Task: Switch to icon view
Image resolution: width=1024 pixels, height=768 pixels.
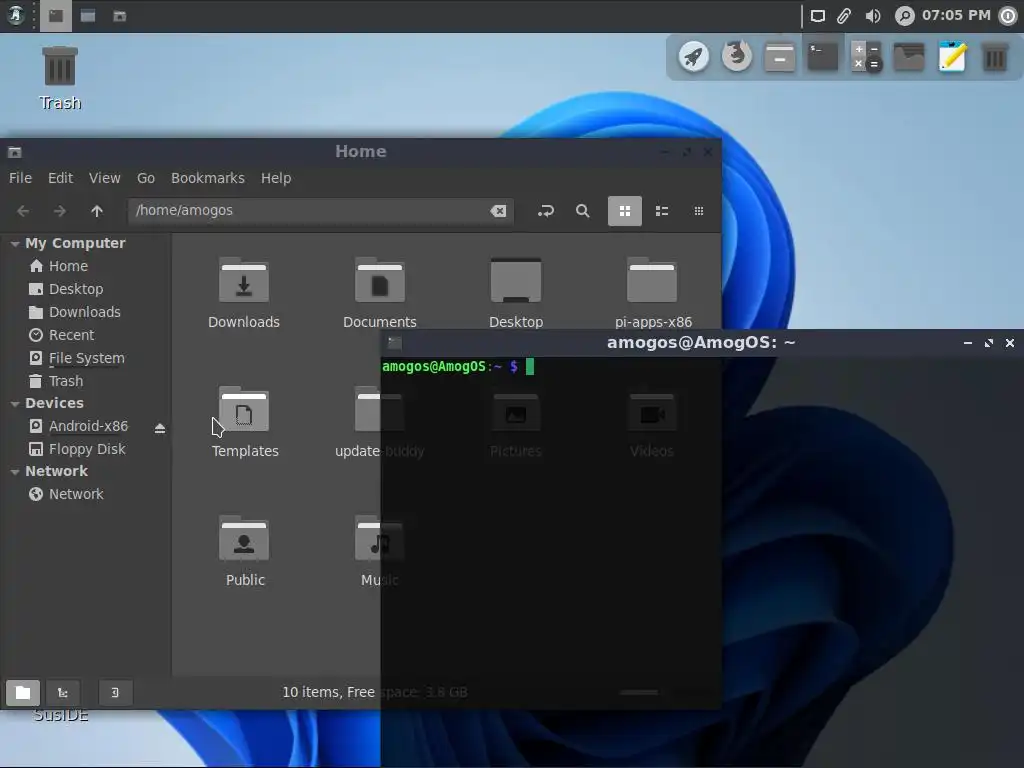Action: click(x=625, y=211)
